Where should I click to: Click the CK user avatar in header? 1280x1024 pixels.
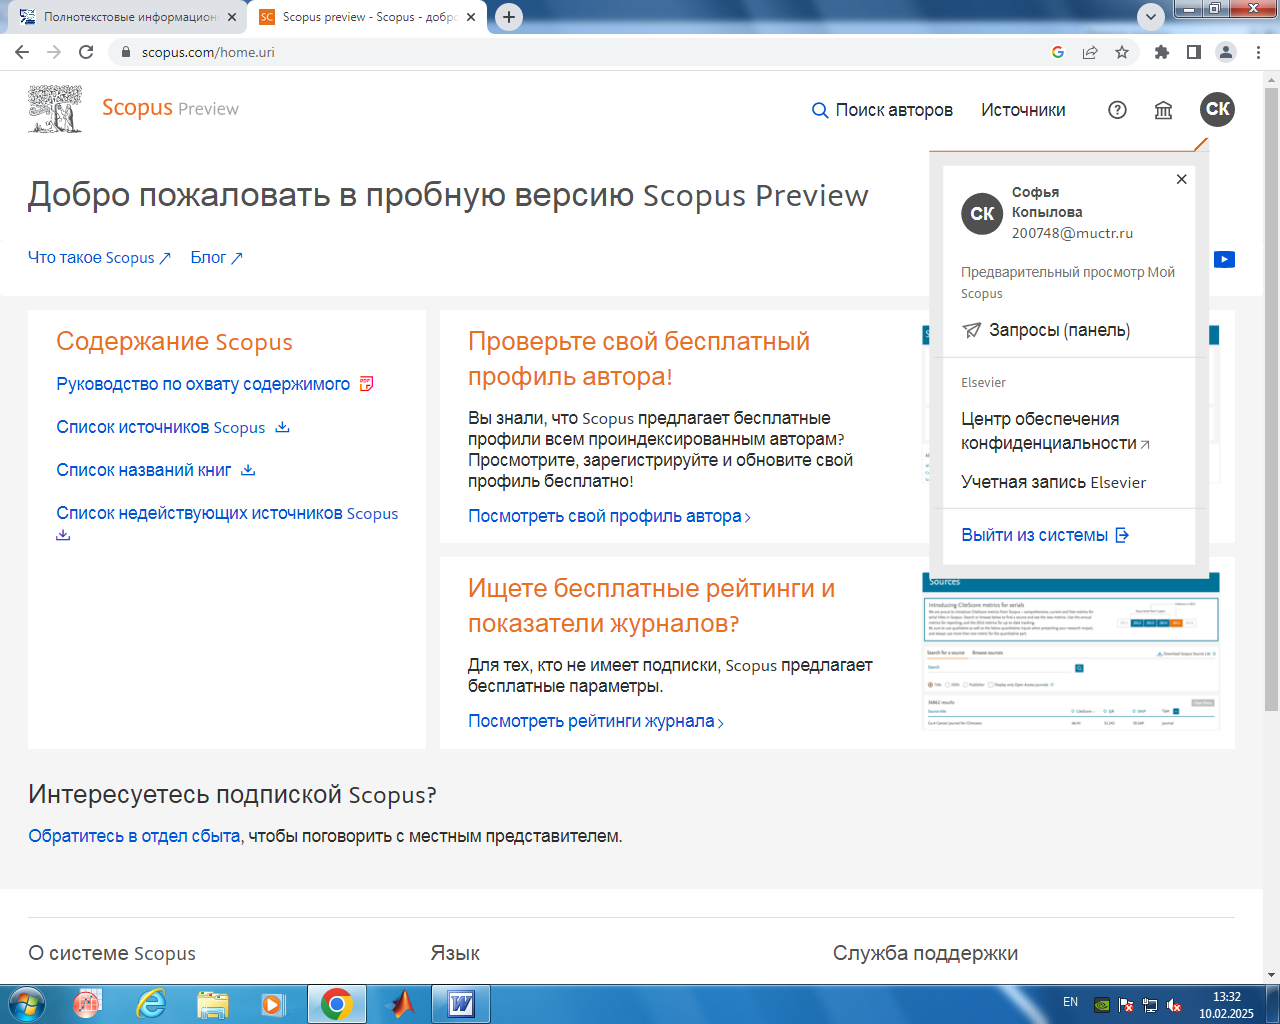coord(1217,109)
